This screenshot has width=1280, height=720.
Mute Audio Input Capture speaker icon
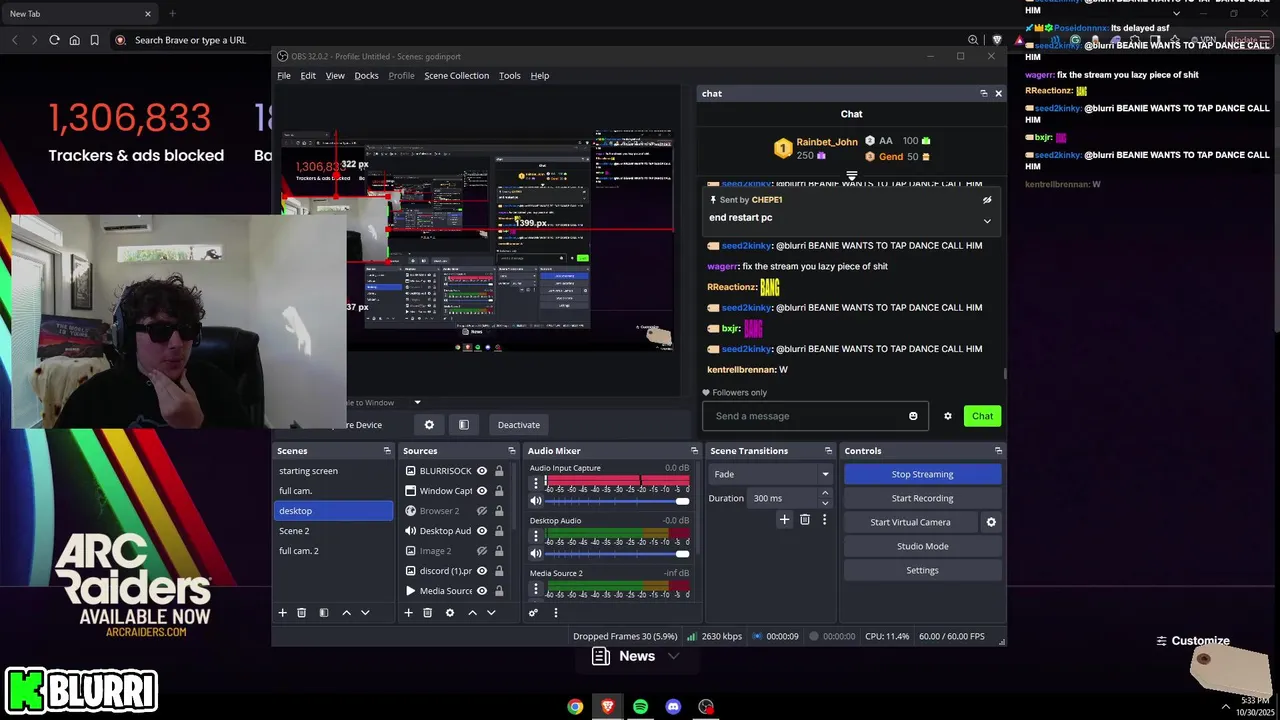point(536,501)
